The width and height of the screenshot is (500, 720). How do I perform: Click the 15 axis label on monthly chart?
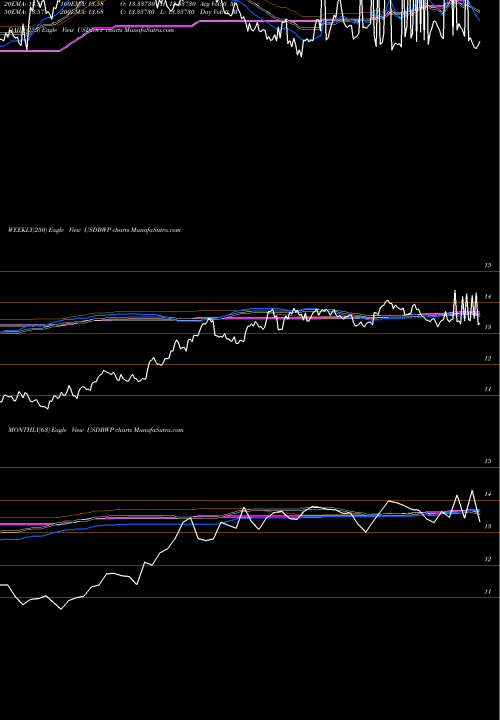click(x=488, y=461)
